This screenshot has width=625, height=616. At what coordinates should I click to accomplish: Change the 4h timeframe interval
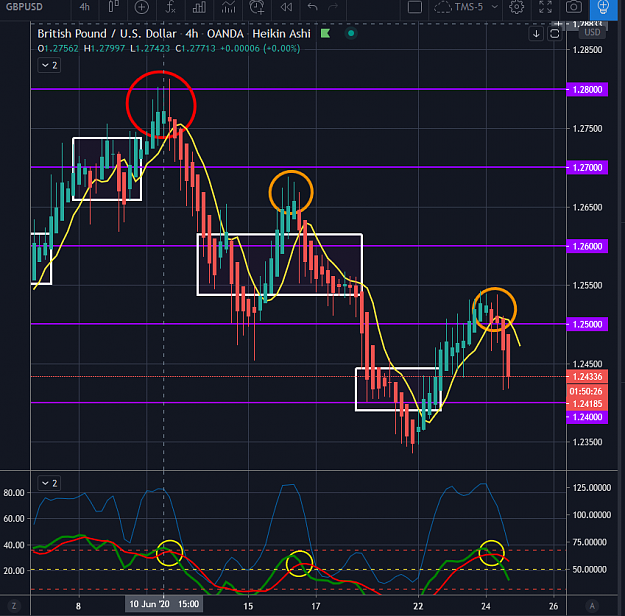pyautogui.click(x=84, y=7)
